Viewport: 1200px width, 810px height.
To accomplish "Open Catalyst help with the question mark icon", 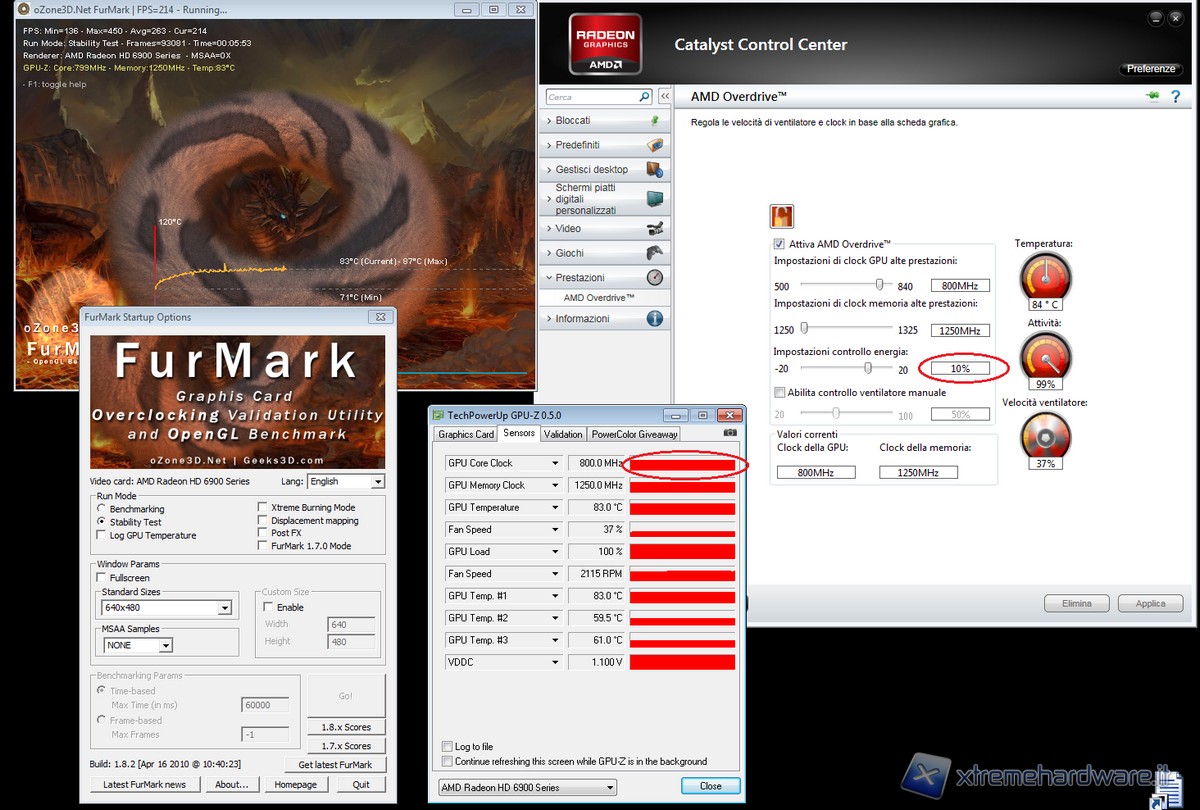I will tap(1176, 96).
